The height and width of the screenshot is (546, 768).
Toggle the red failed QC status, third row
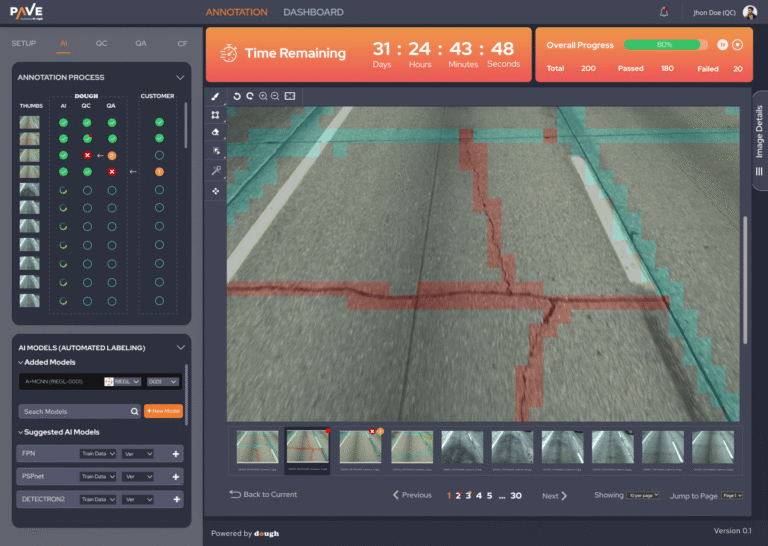(87, 156)
